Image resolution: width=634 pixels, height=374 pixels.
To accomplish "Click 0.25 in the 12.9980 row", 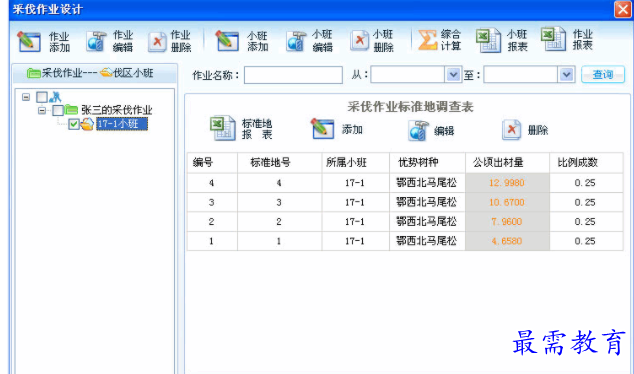I will click(x=585, y=183).
